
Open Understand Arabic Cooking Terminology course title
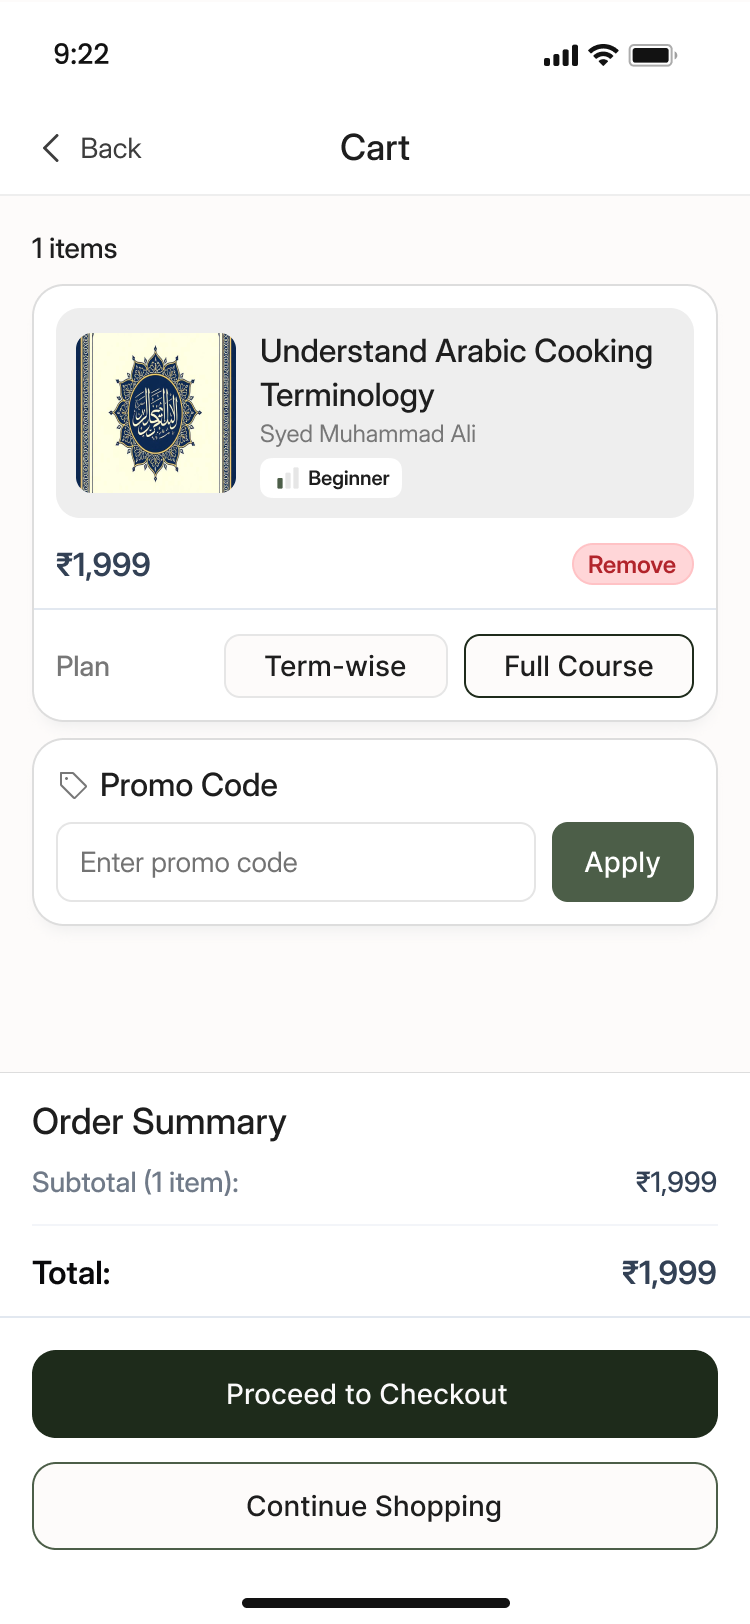(456, 373)
